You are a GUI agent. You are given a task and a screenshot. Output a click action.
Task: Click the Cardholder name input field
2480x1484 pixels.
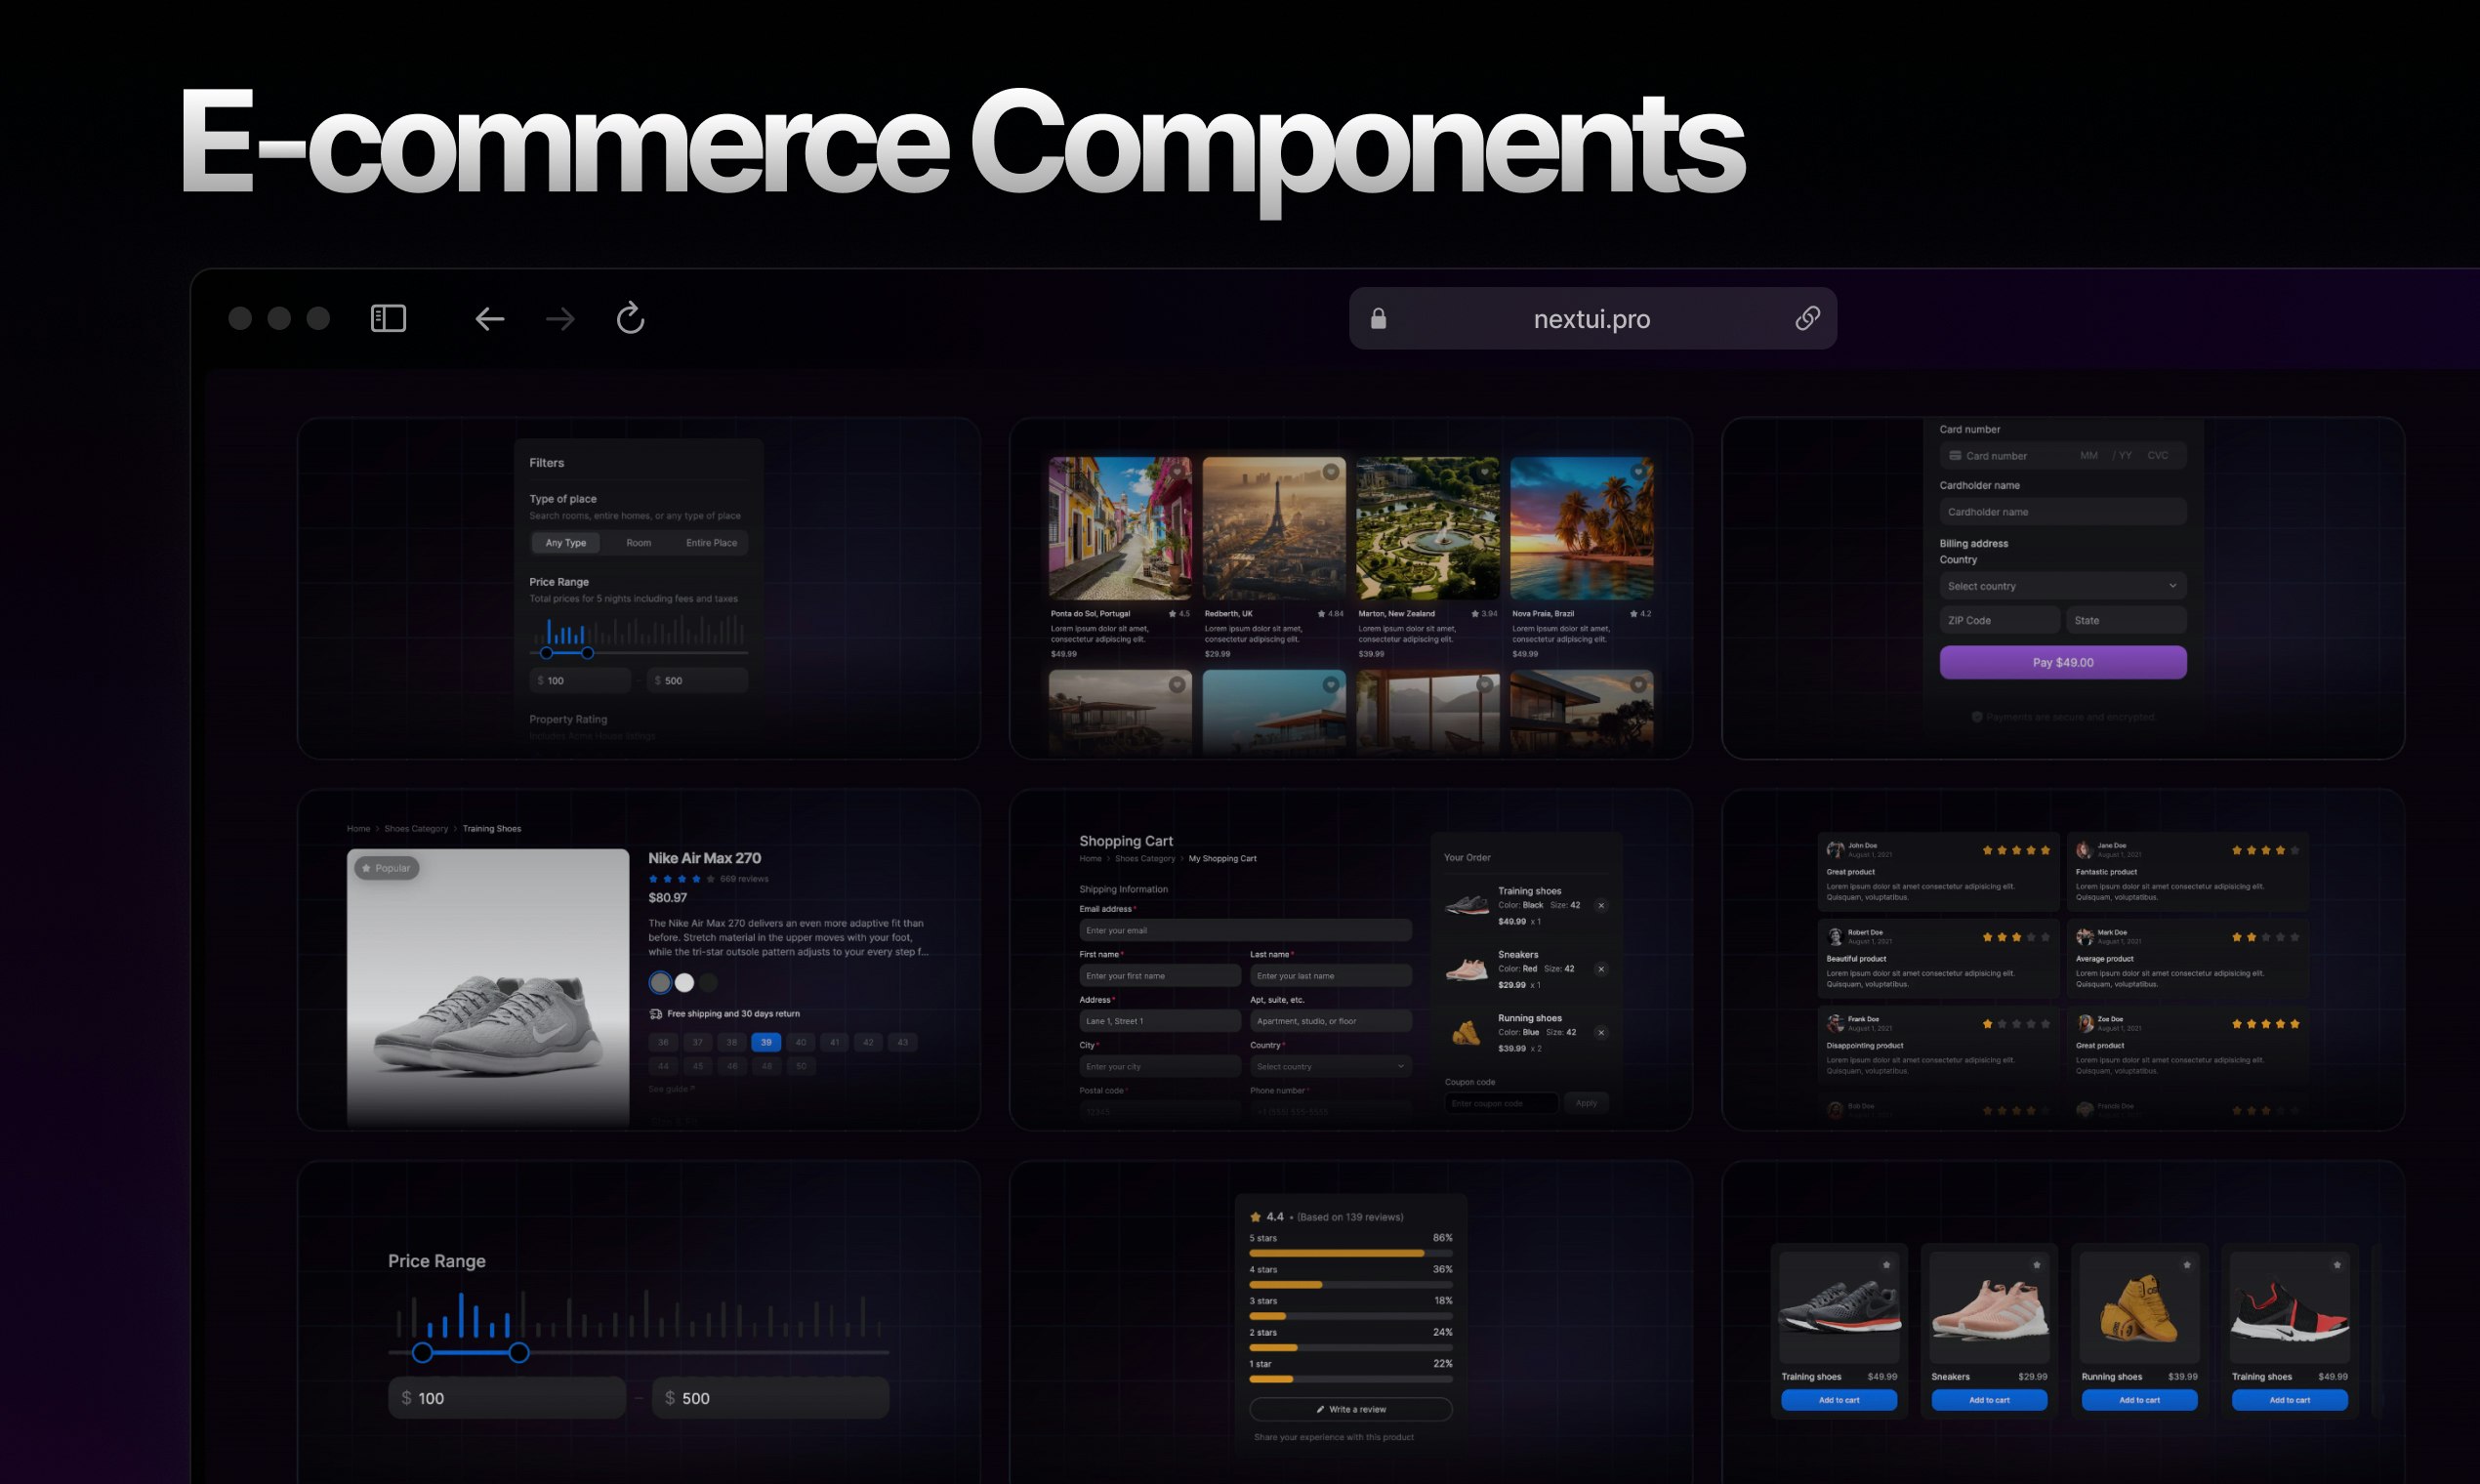point(2062,512)
